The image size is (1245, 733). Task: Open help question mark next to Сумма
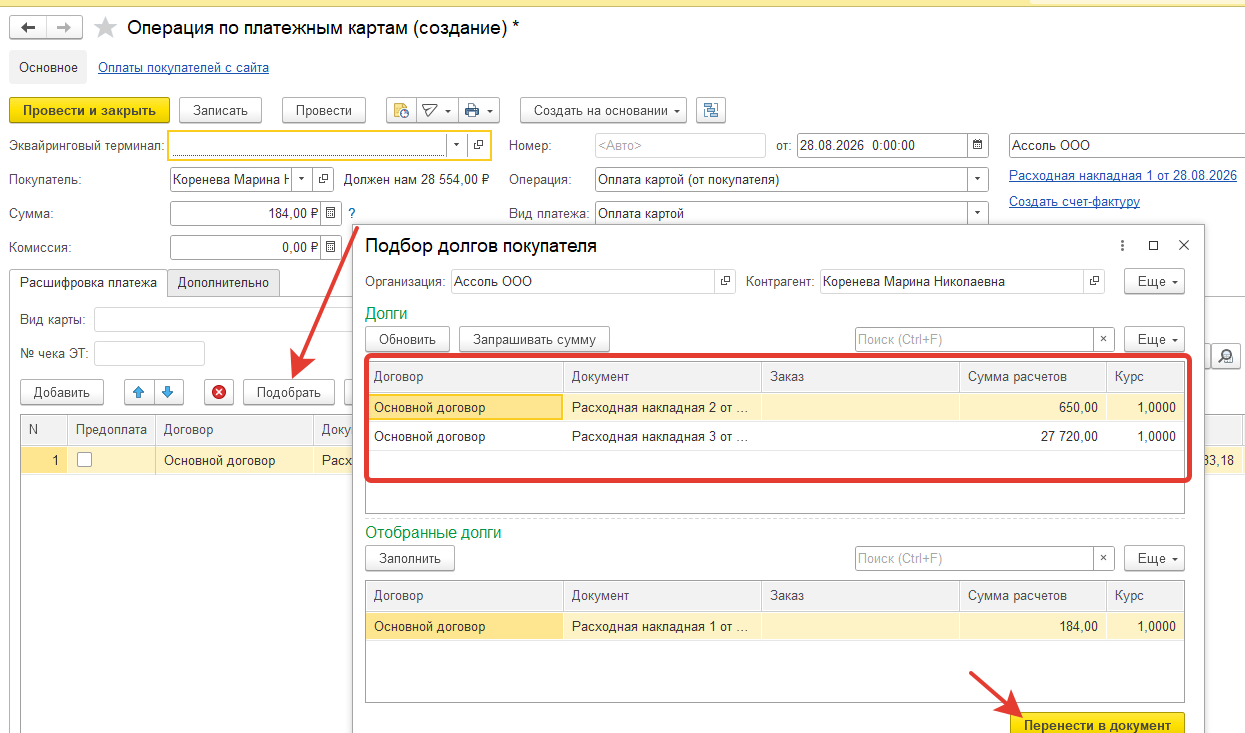coord(351,213)
